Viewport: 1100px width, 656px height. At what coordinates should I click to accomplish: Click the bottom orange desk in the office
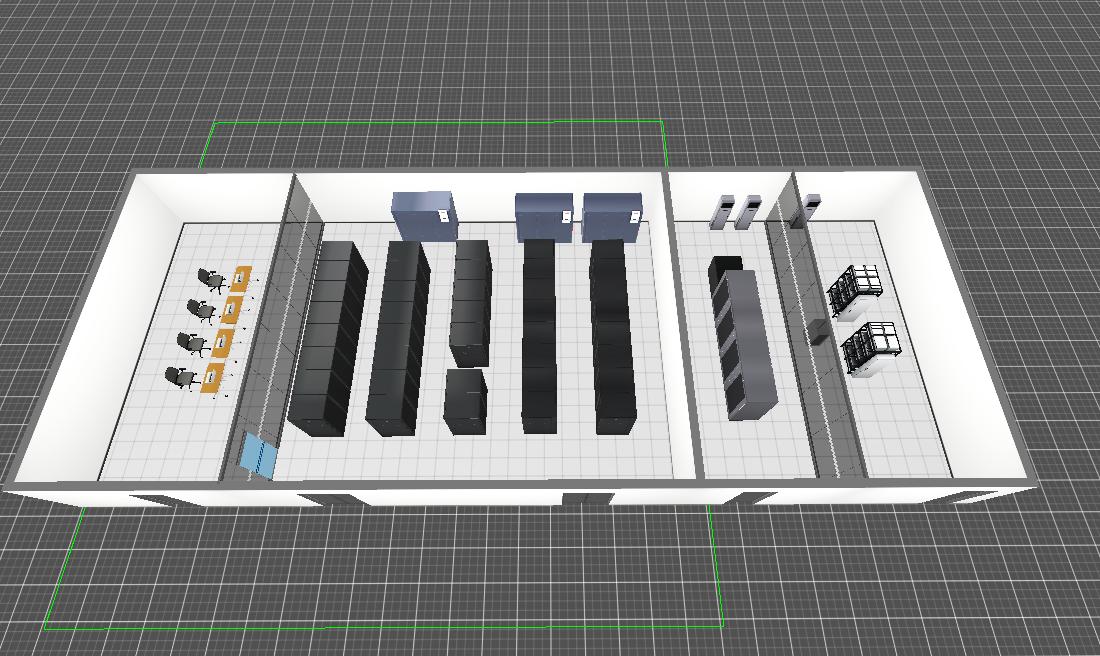point(212,378)
